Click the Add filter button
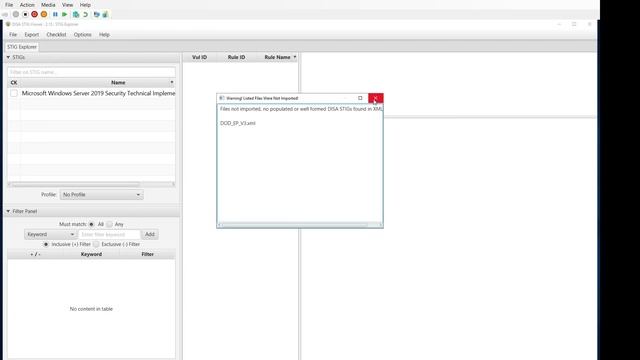The image size is (640, 360). pyautogui.click(x=150, y=234)
